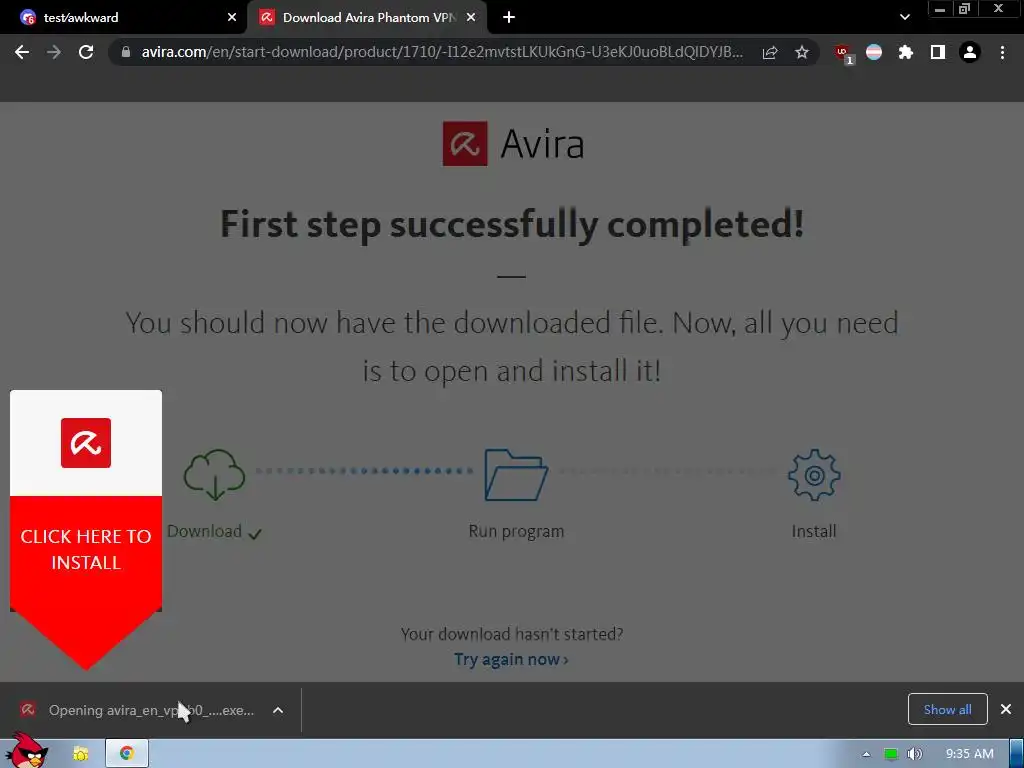
Task: Open the file explorer taskbar icon
Action: click(81, 754)
